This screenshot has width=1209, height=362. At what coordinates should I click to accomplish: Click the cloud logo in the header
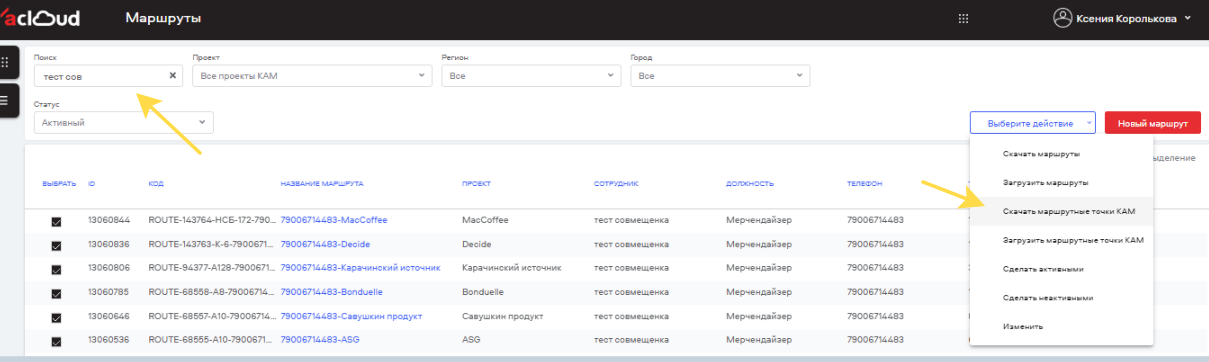point(40,18)
